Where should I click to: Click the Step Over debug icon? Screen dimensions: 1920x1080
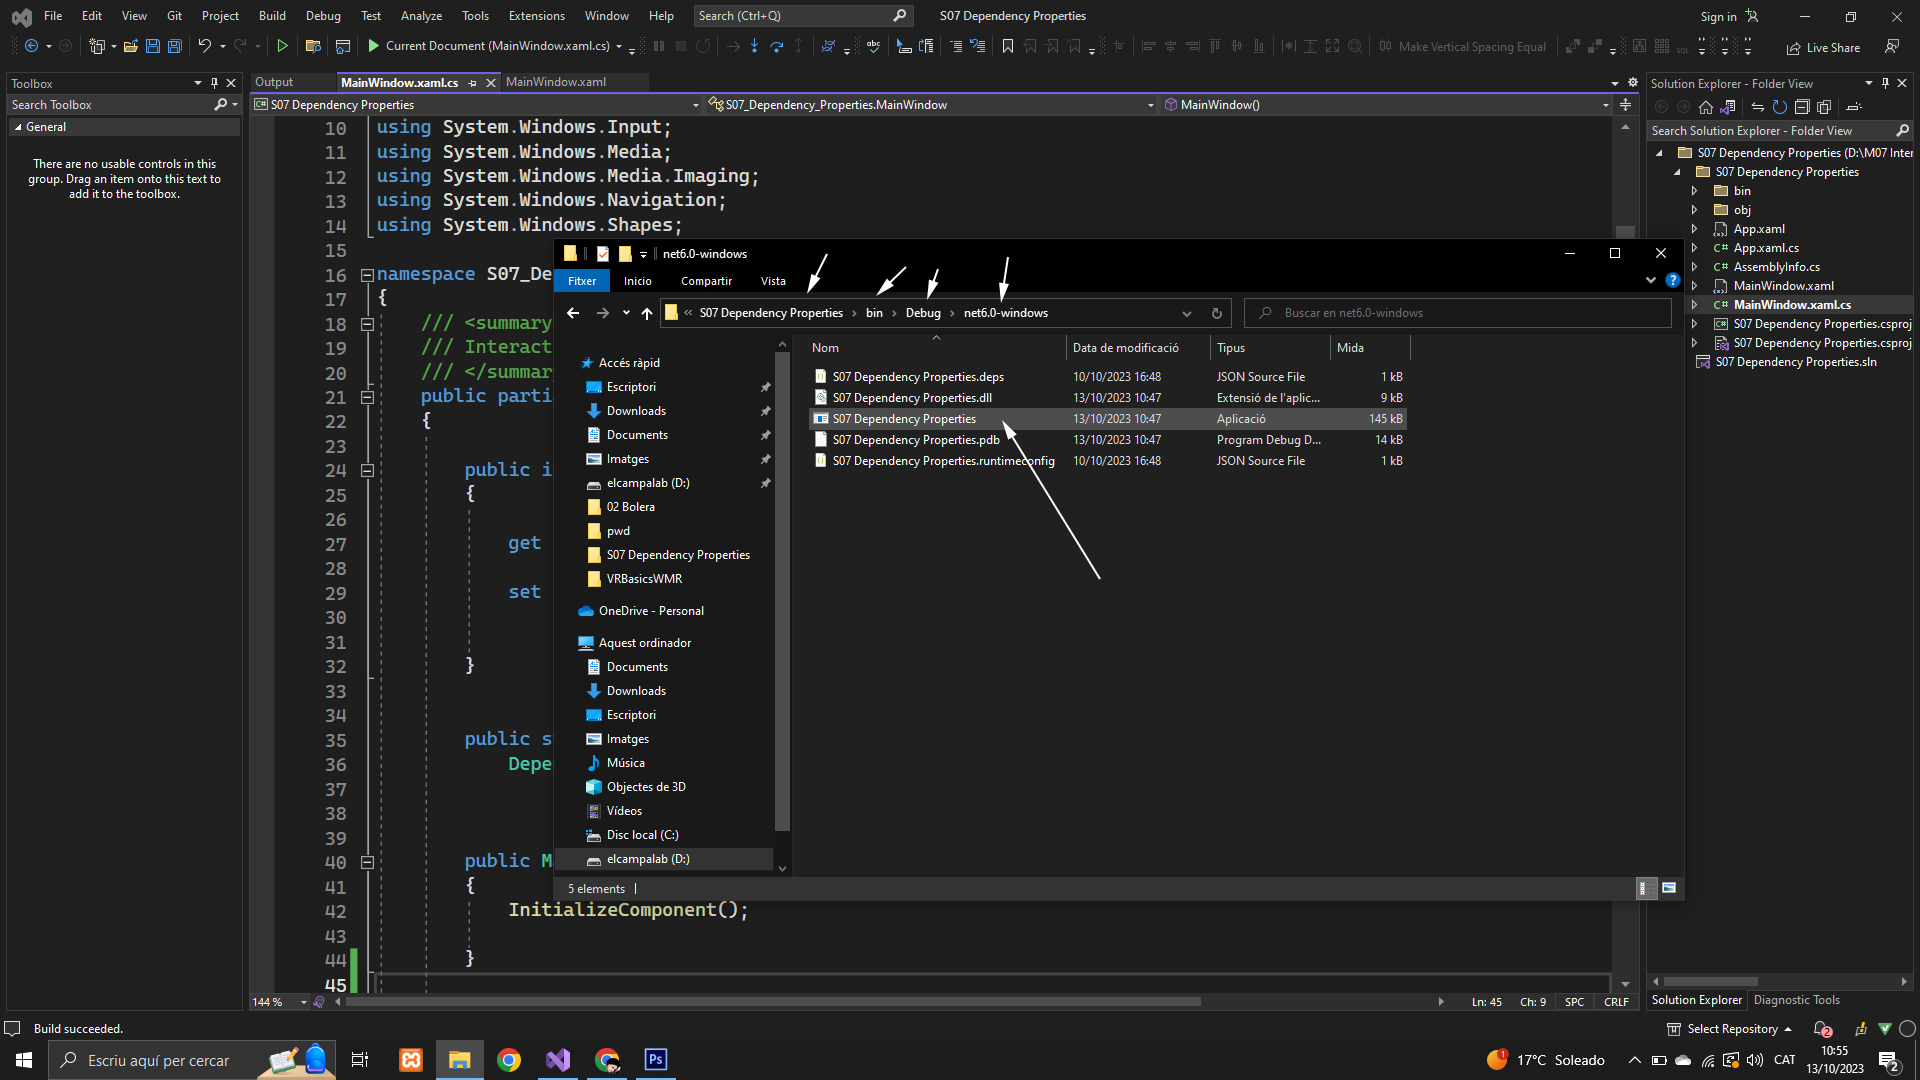(x=776, y=46)
